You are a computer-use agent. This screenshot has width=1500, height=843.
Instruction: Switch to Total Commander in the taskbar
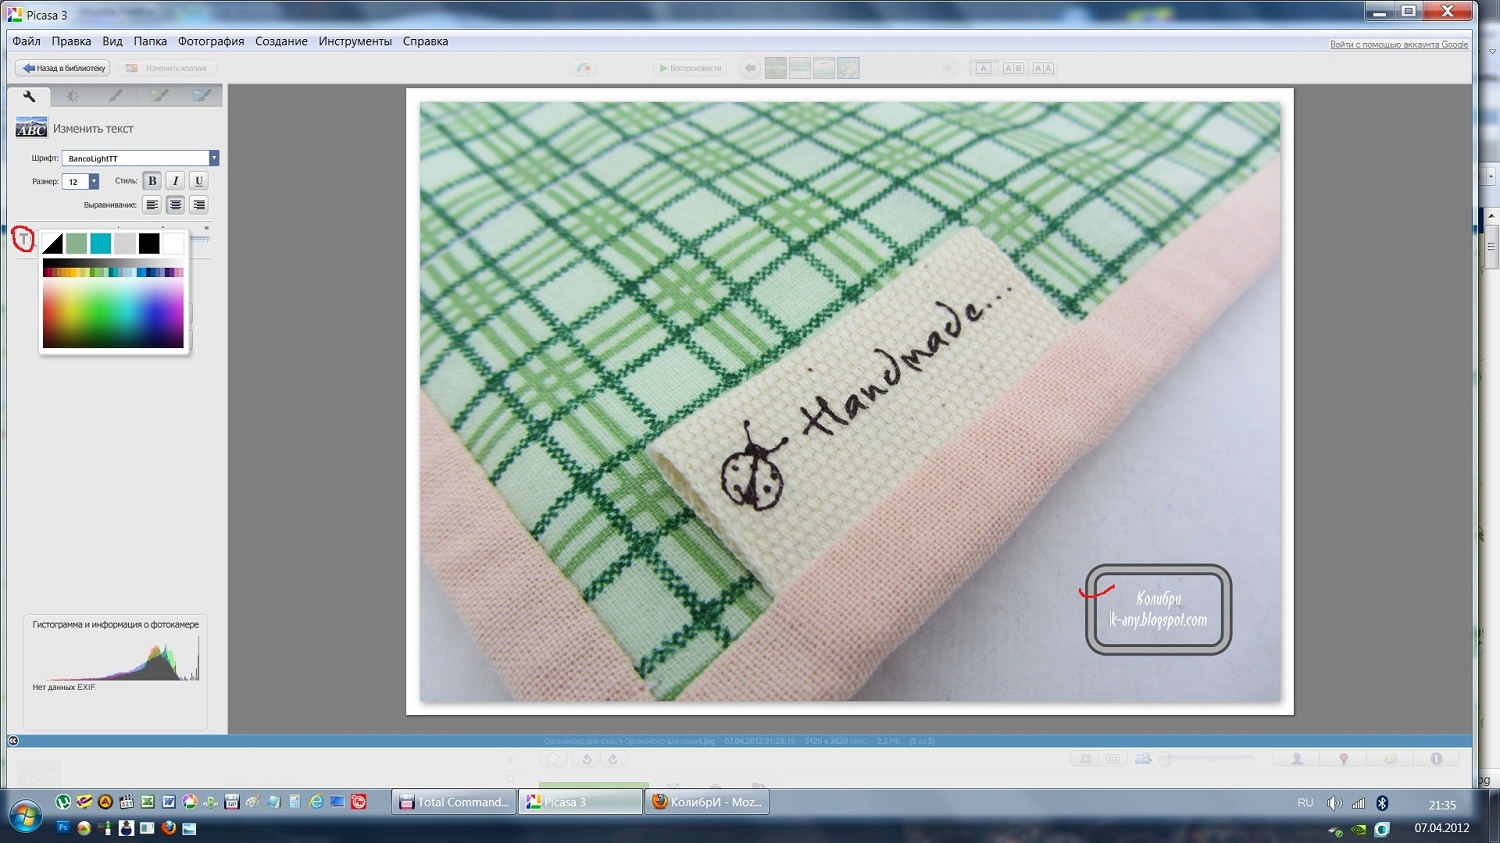(x=454, y=802)
